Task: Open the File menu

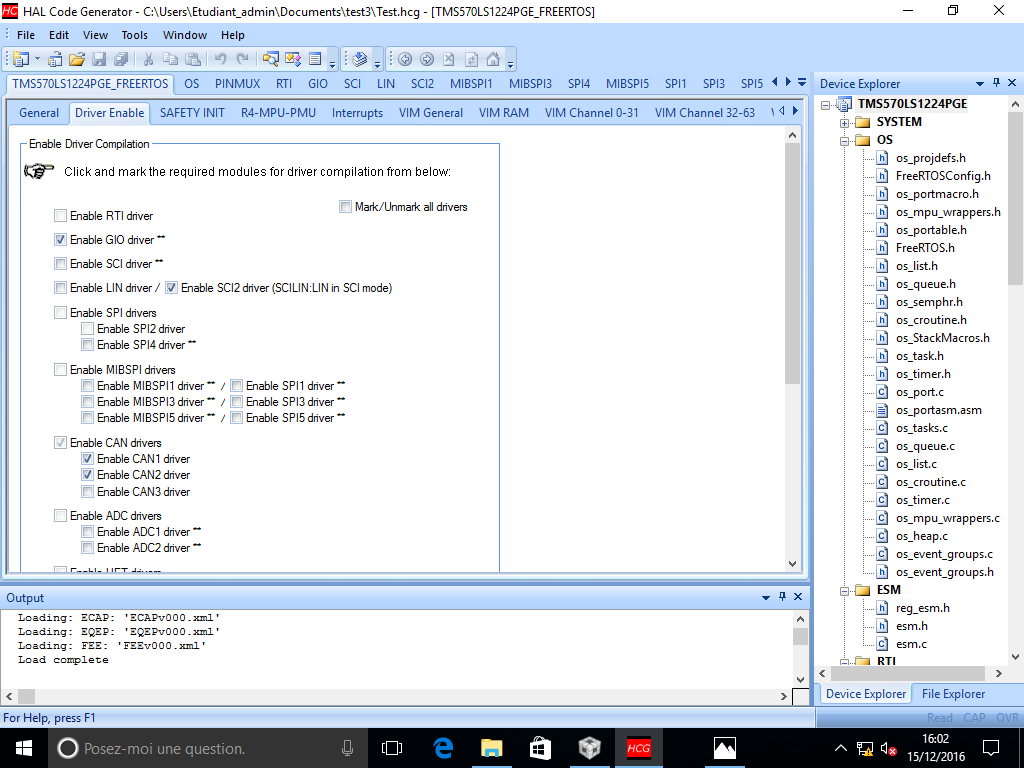Action: [25, 35]
